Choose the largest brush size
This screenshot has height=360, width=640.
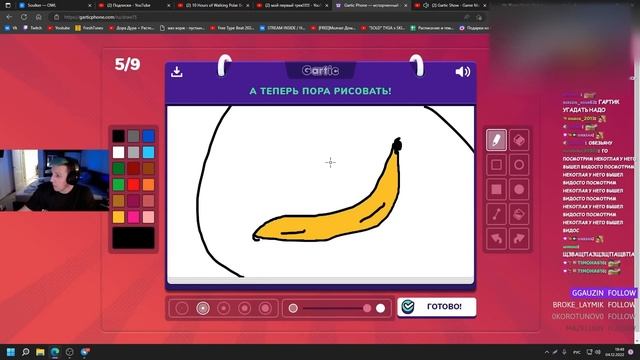tap(265, 308)
